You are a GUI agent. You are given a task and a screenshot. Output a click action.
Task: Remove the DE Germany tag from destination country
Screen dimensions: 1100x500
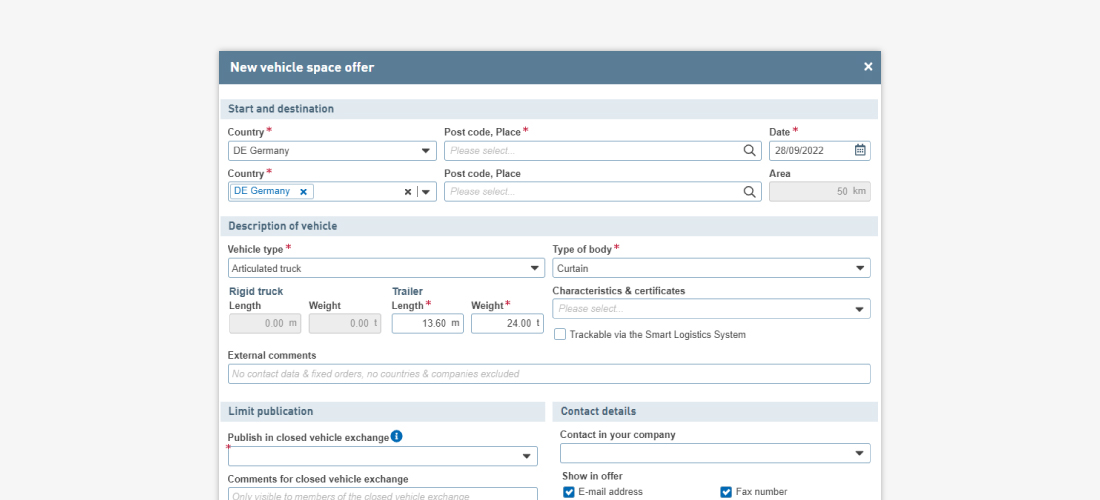pos(303,192)
